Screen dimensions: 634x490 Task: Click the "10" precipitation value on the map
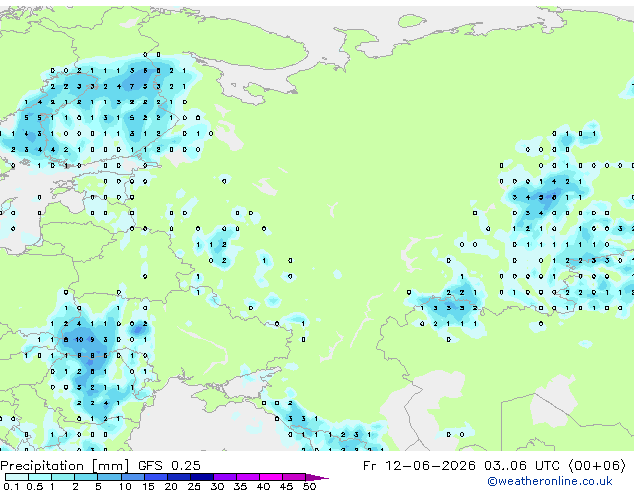point(79,340)
